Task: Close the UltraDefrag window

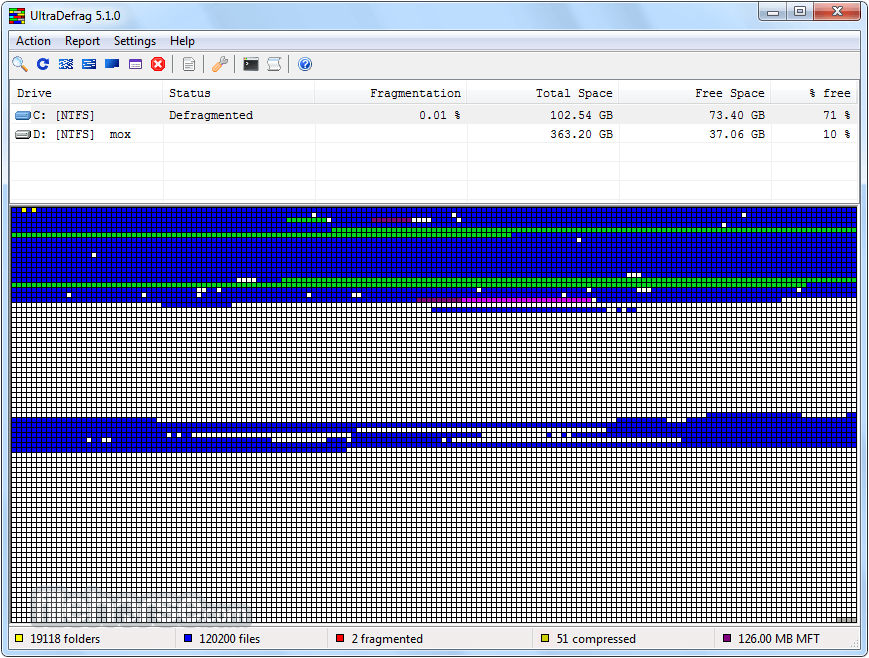Action: (837, 12)
